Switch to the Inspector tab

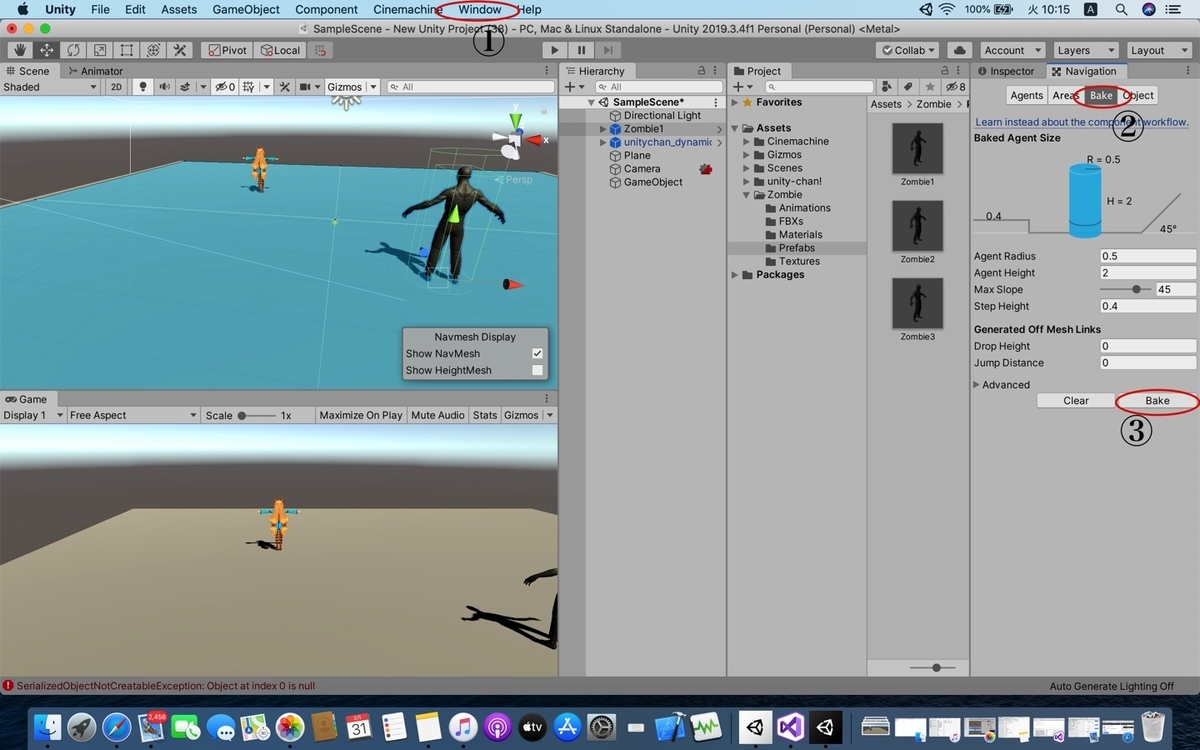[1006, 71]
